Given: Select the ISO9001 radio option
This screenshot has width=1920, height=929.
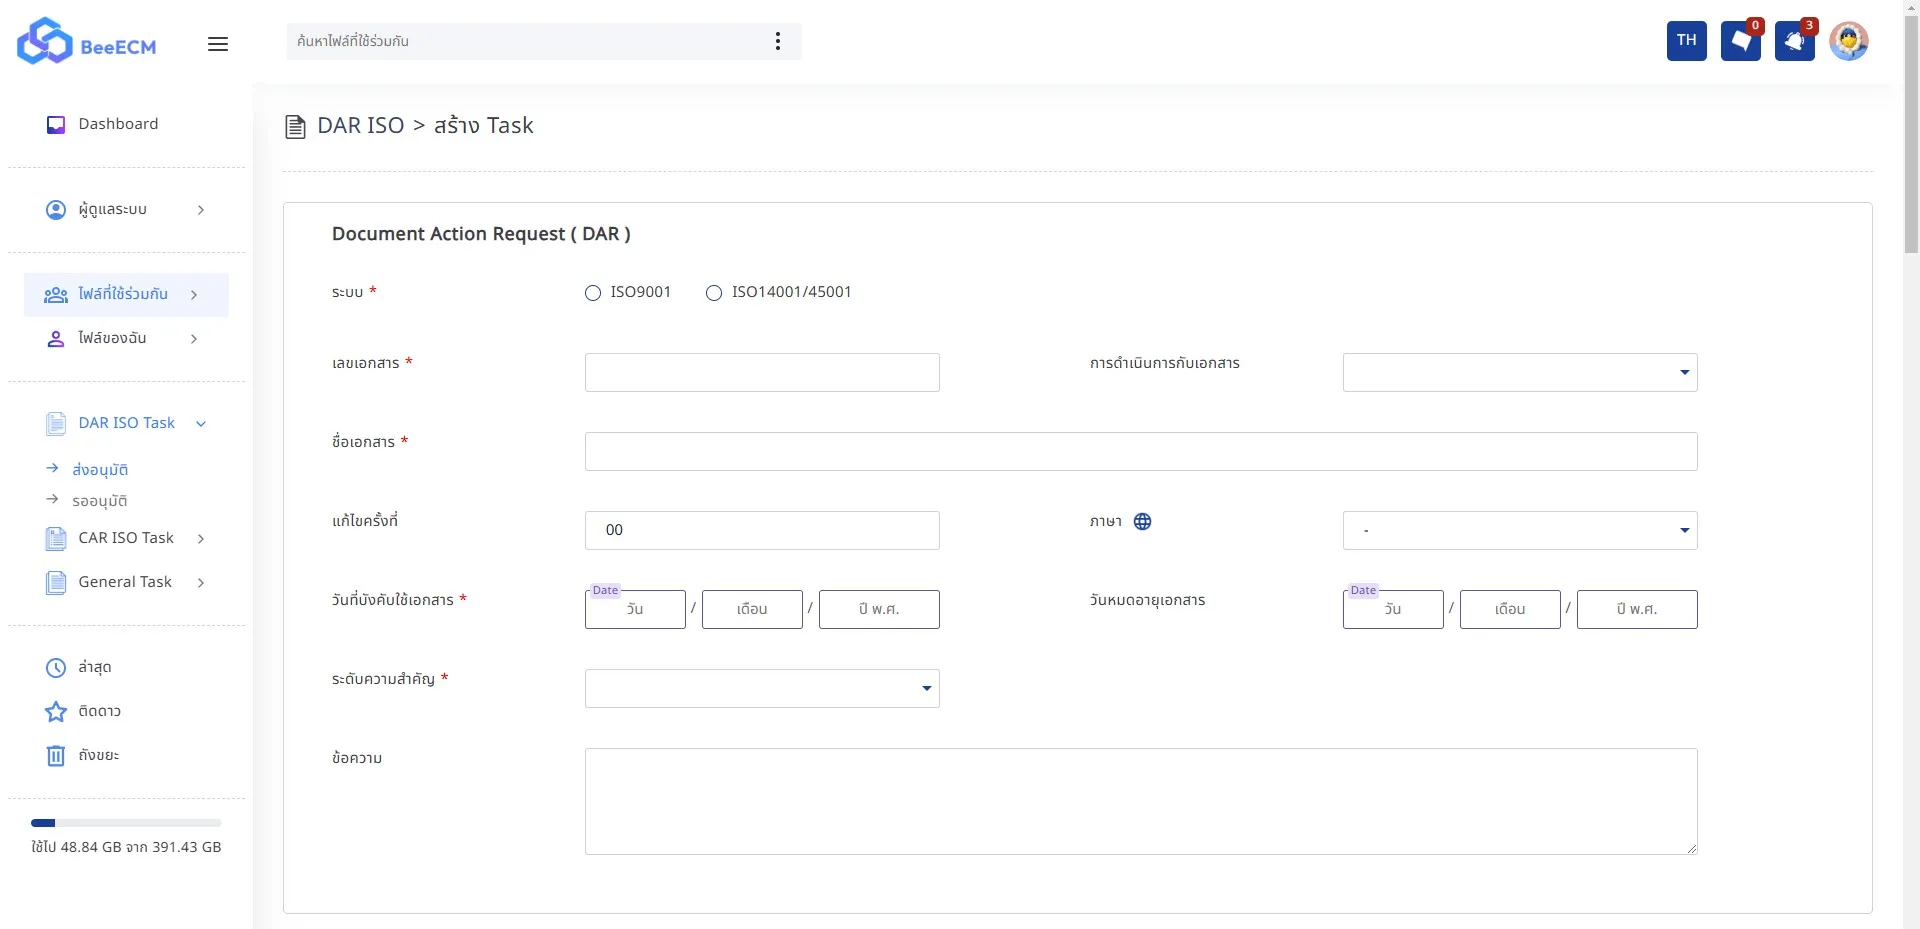Looking at the screenshot, I should (593, 293).
